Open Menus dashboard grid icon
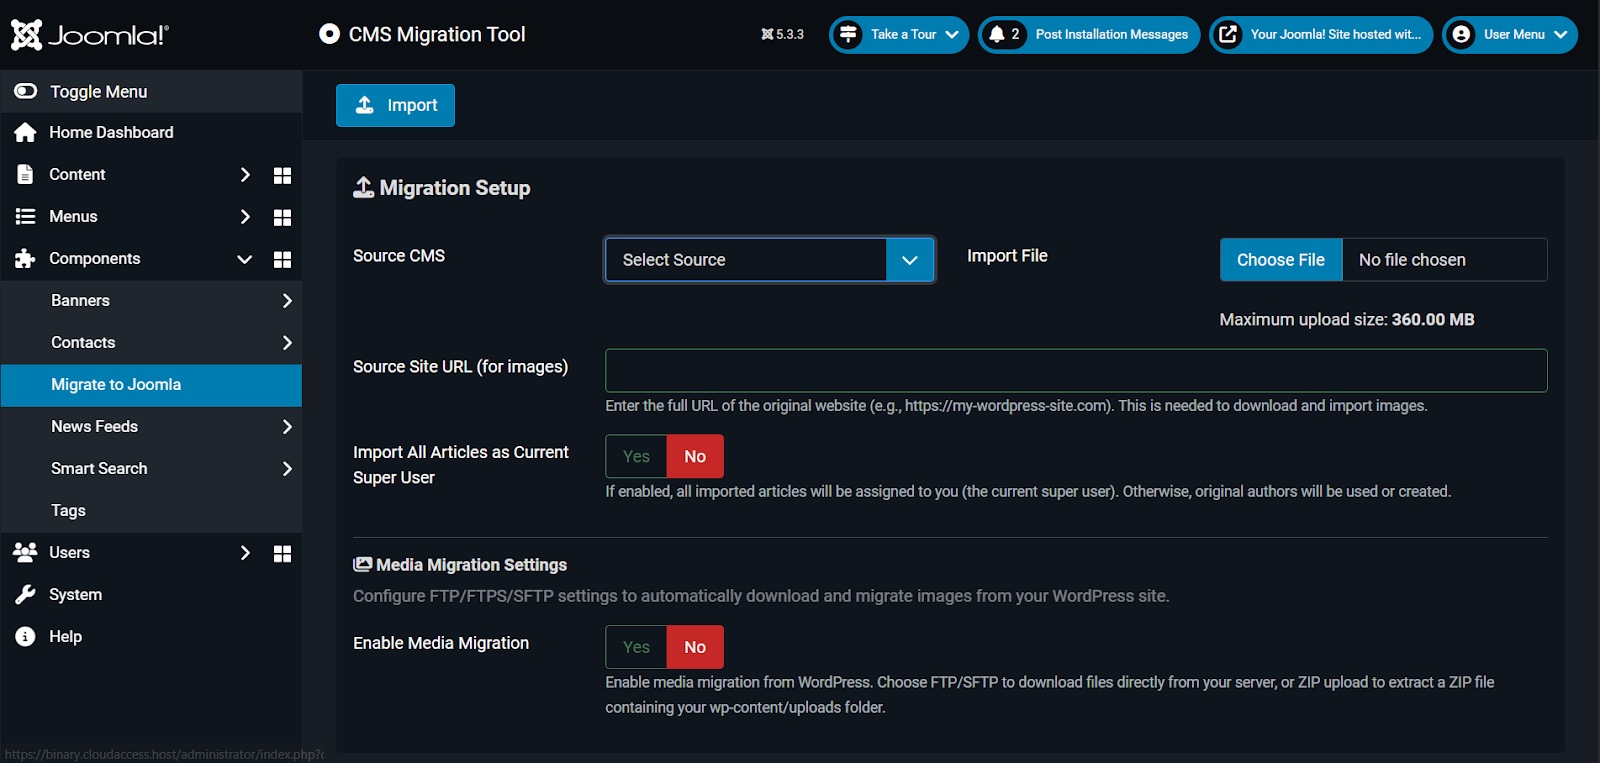 point(282,217)
